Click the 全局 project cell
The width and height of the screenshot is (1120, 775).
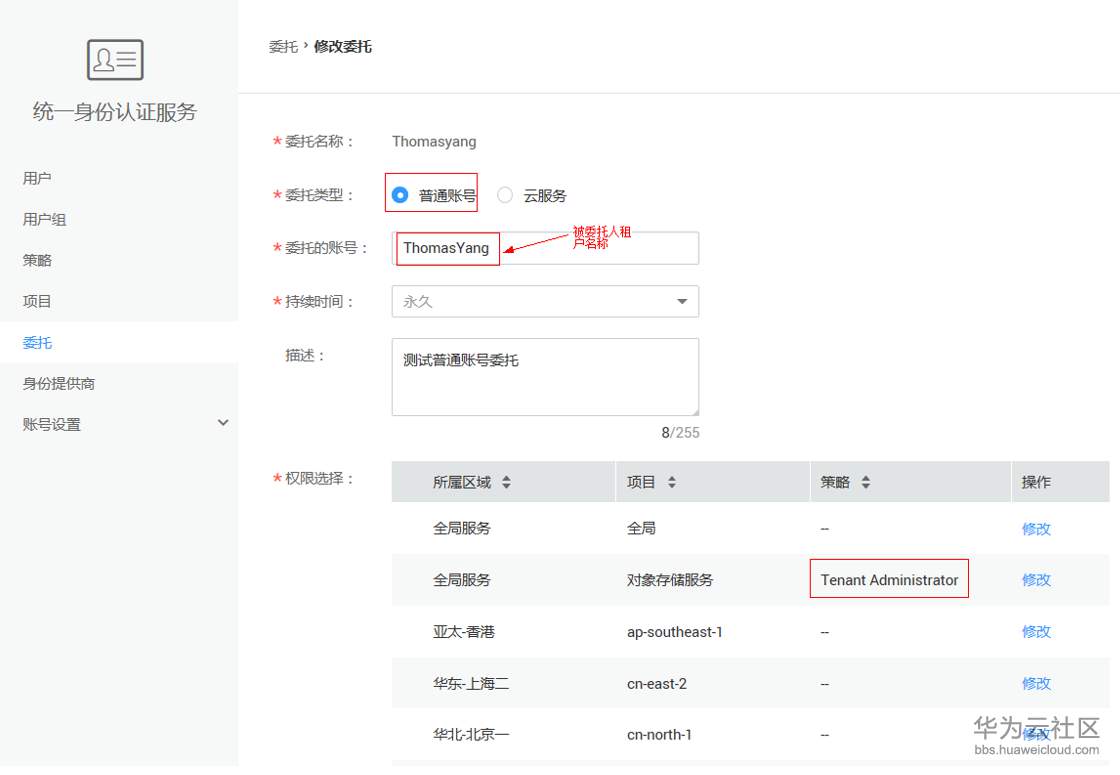pos(641,529)
